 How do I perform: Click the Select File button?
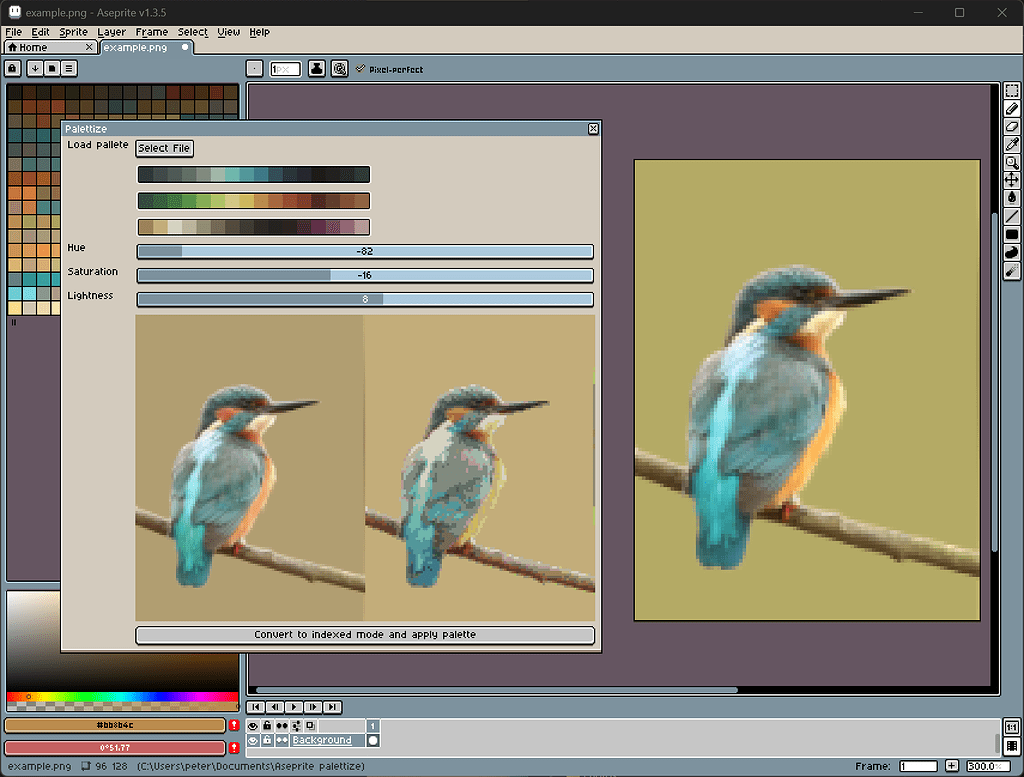point(164,148)
